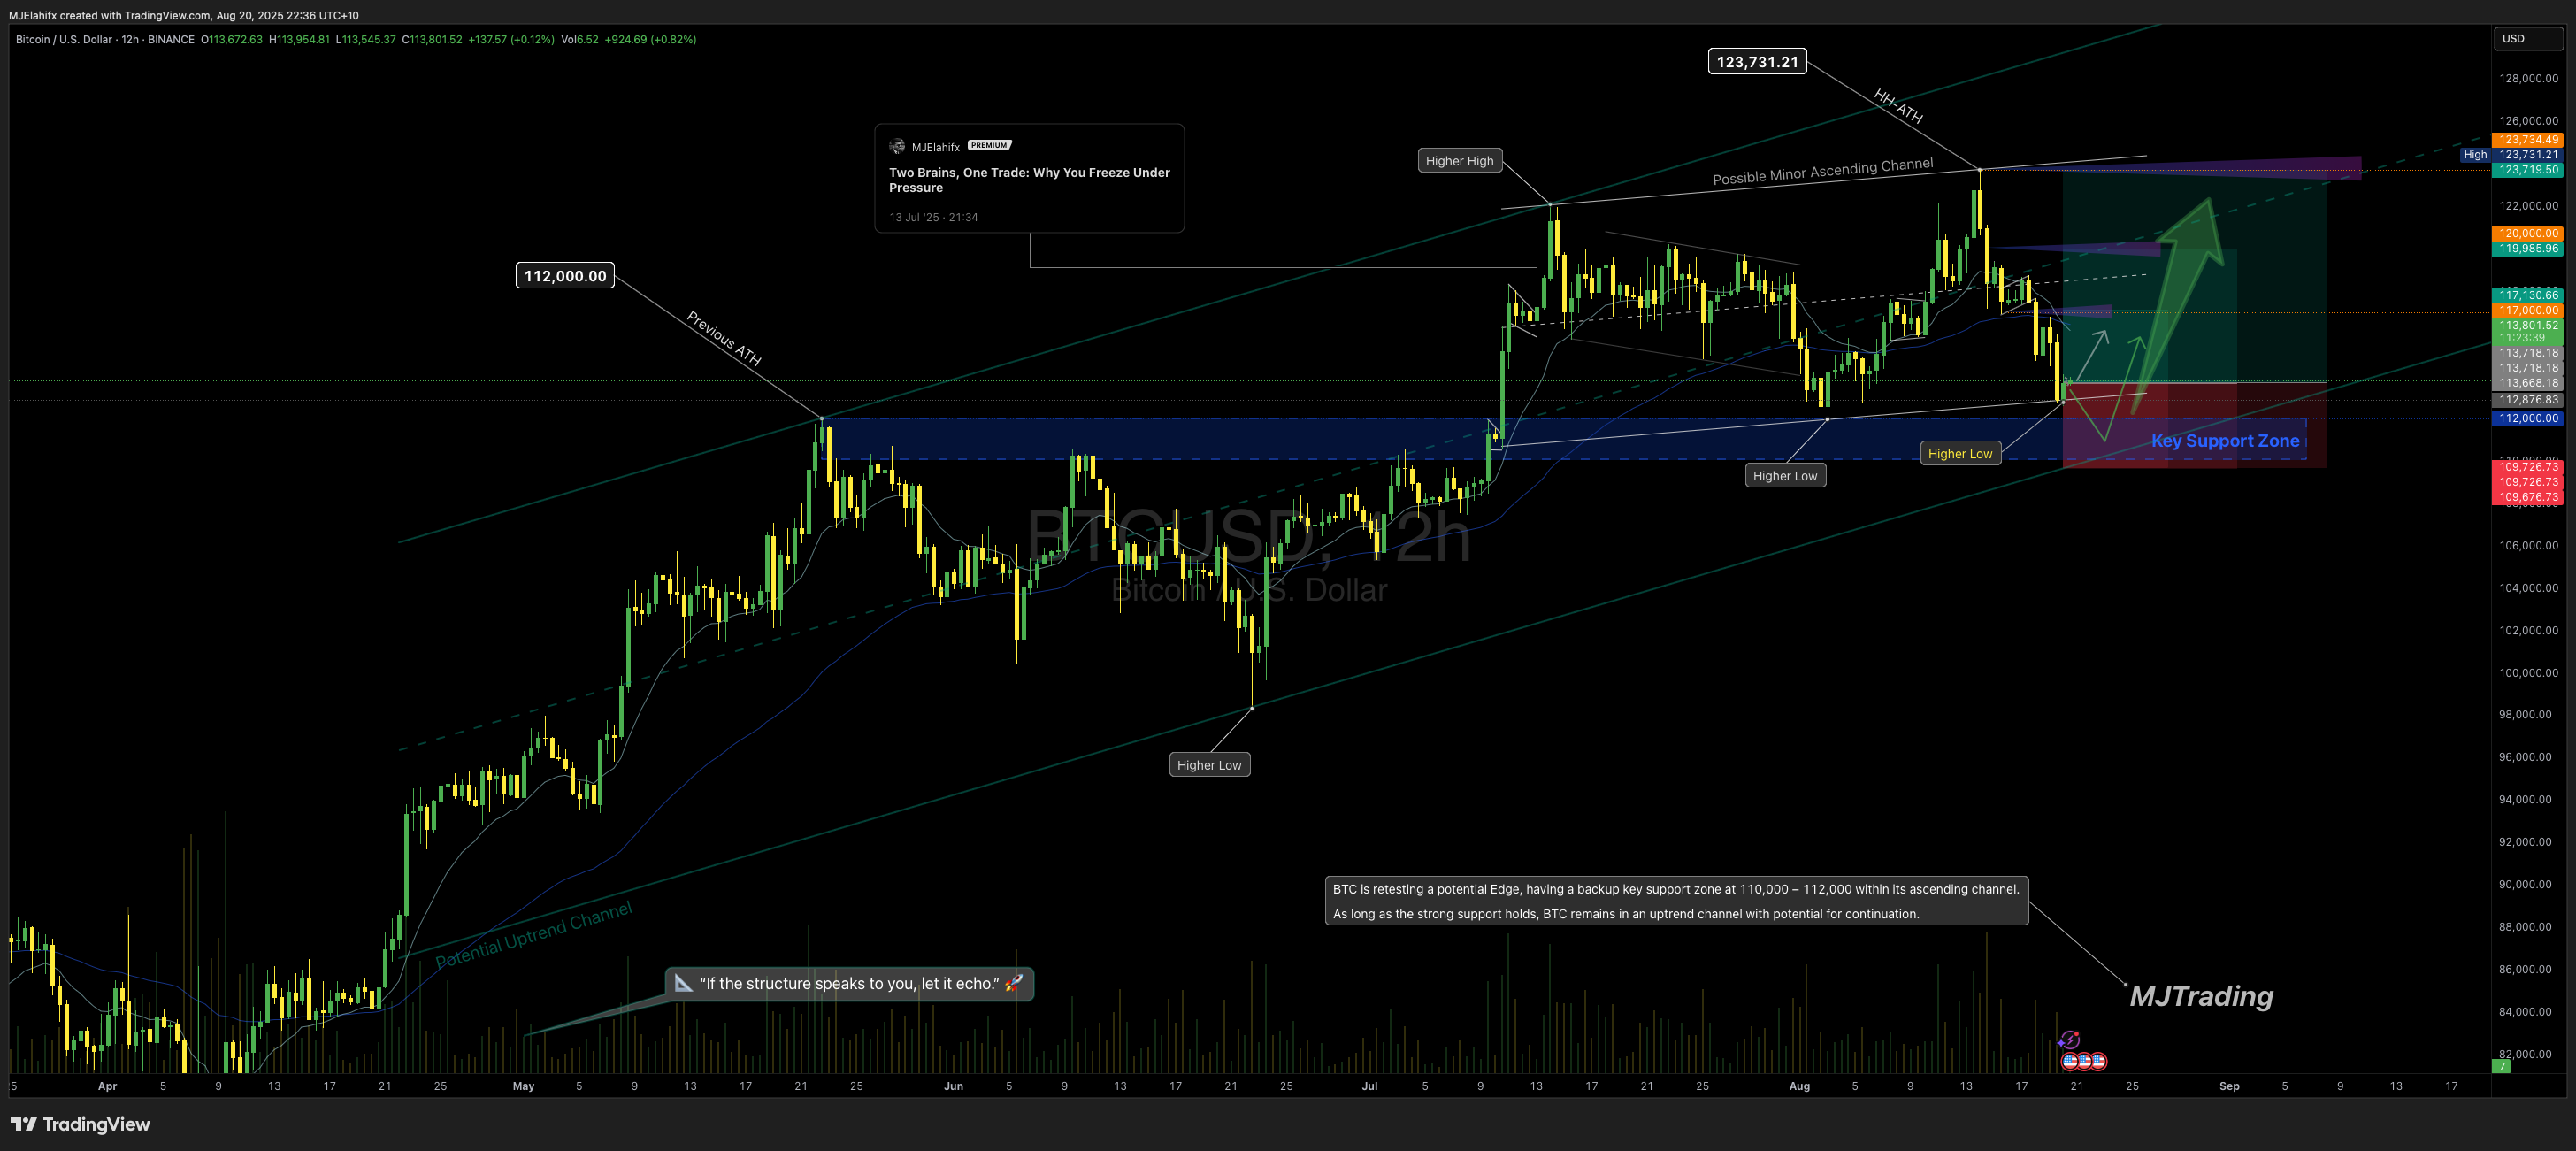Image resolution: width=2576 pixels, height=1151 pixels.
Task: Click the HH-ATH line label
Action: click(x=1898, y=106)
